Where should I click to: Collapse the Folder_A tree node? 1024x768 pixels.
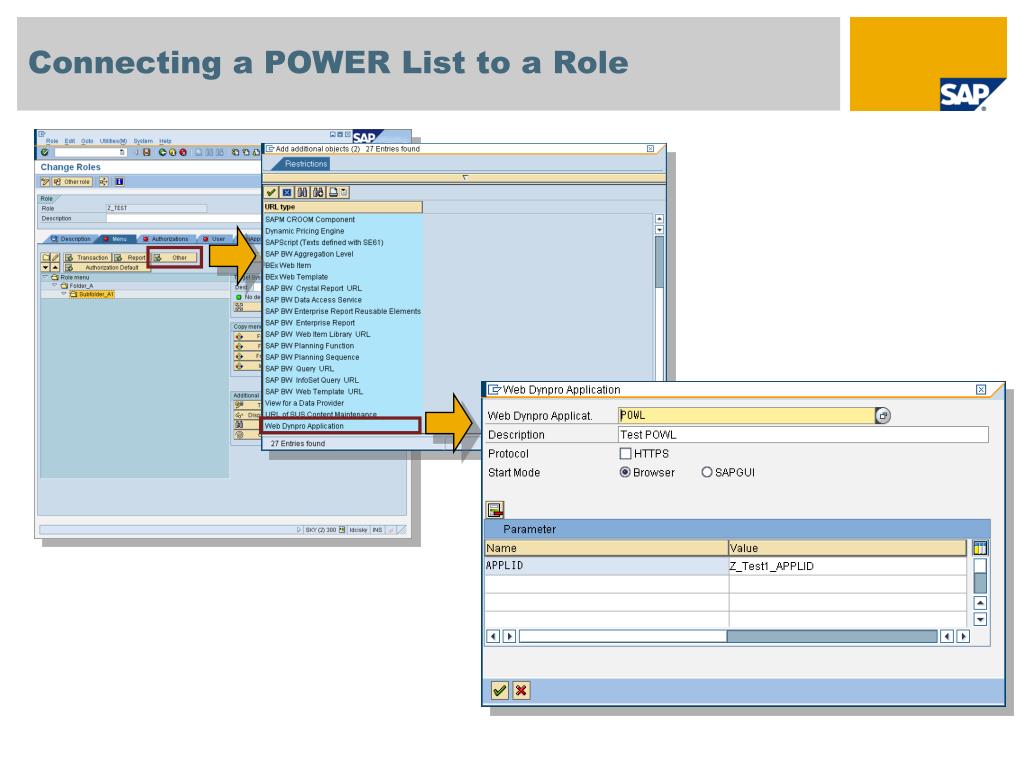pyautogui.click(x=54, y=285)
